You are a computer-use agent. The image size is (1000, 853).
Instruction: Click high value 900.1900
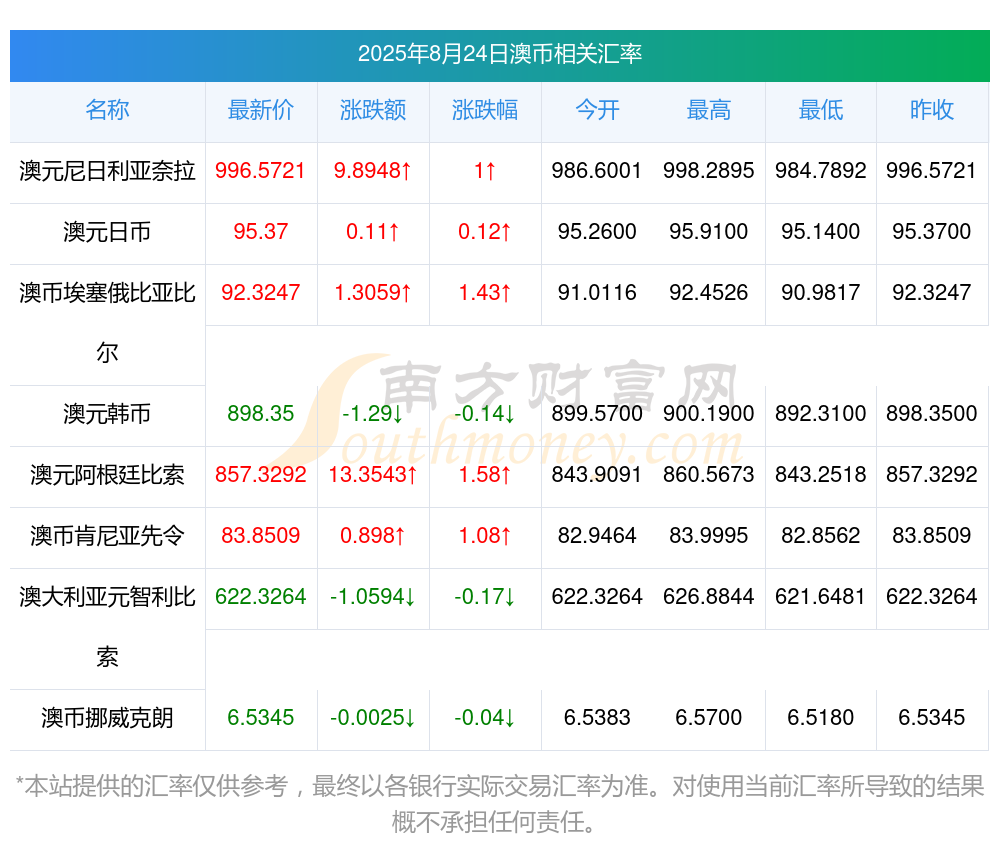pos(709,414)
